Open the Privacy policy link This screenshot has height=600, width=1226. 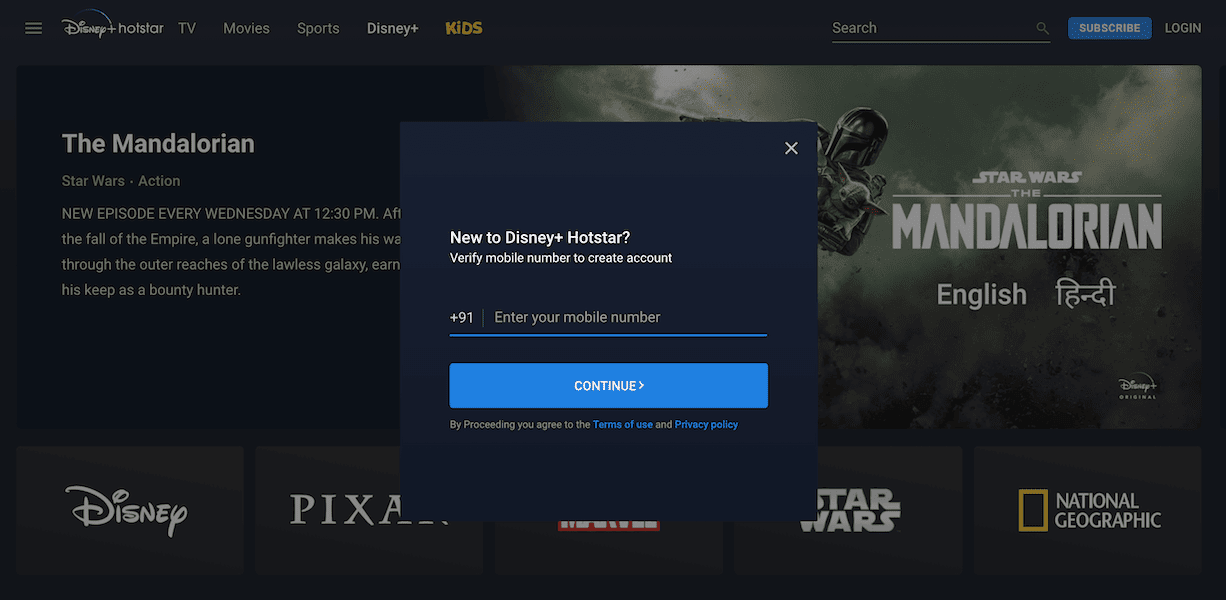pyautogui.click(x=706, y=425)
